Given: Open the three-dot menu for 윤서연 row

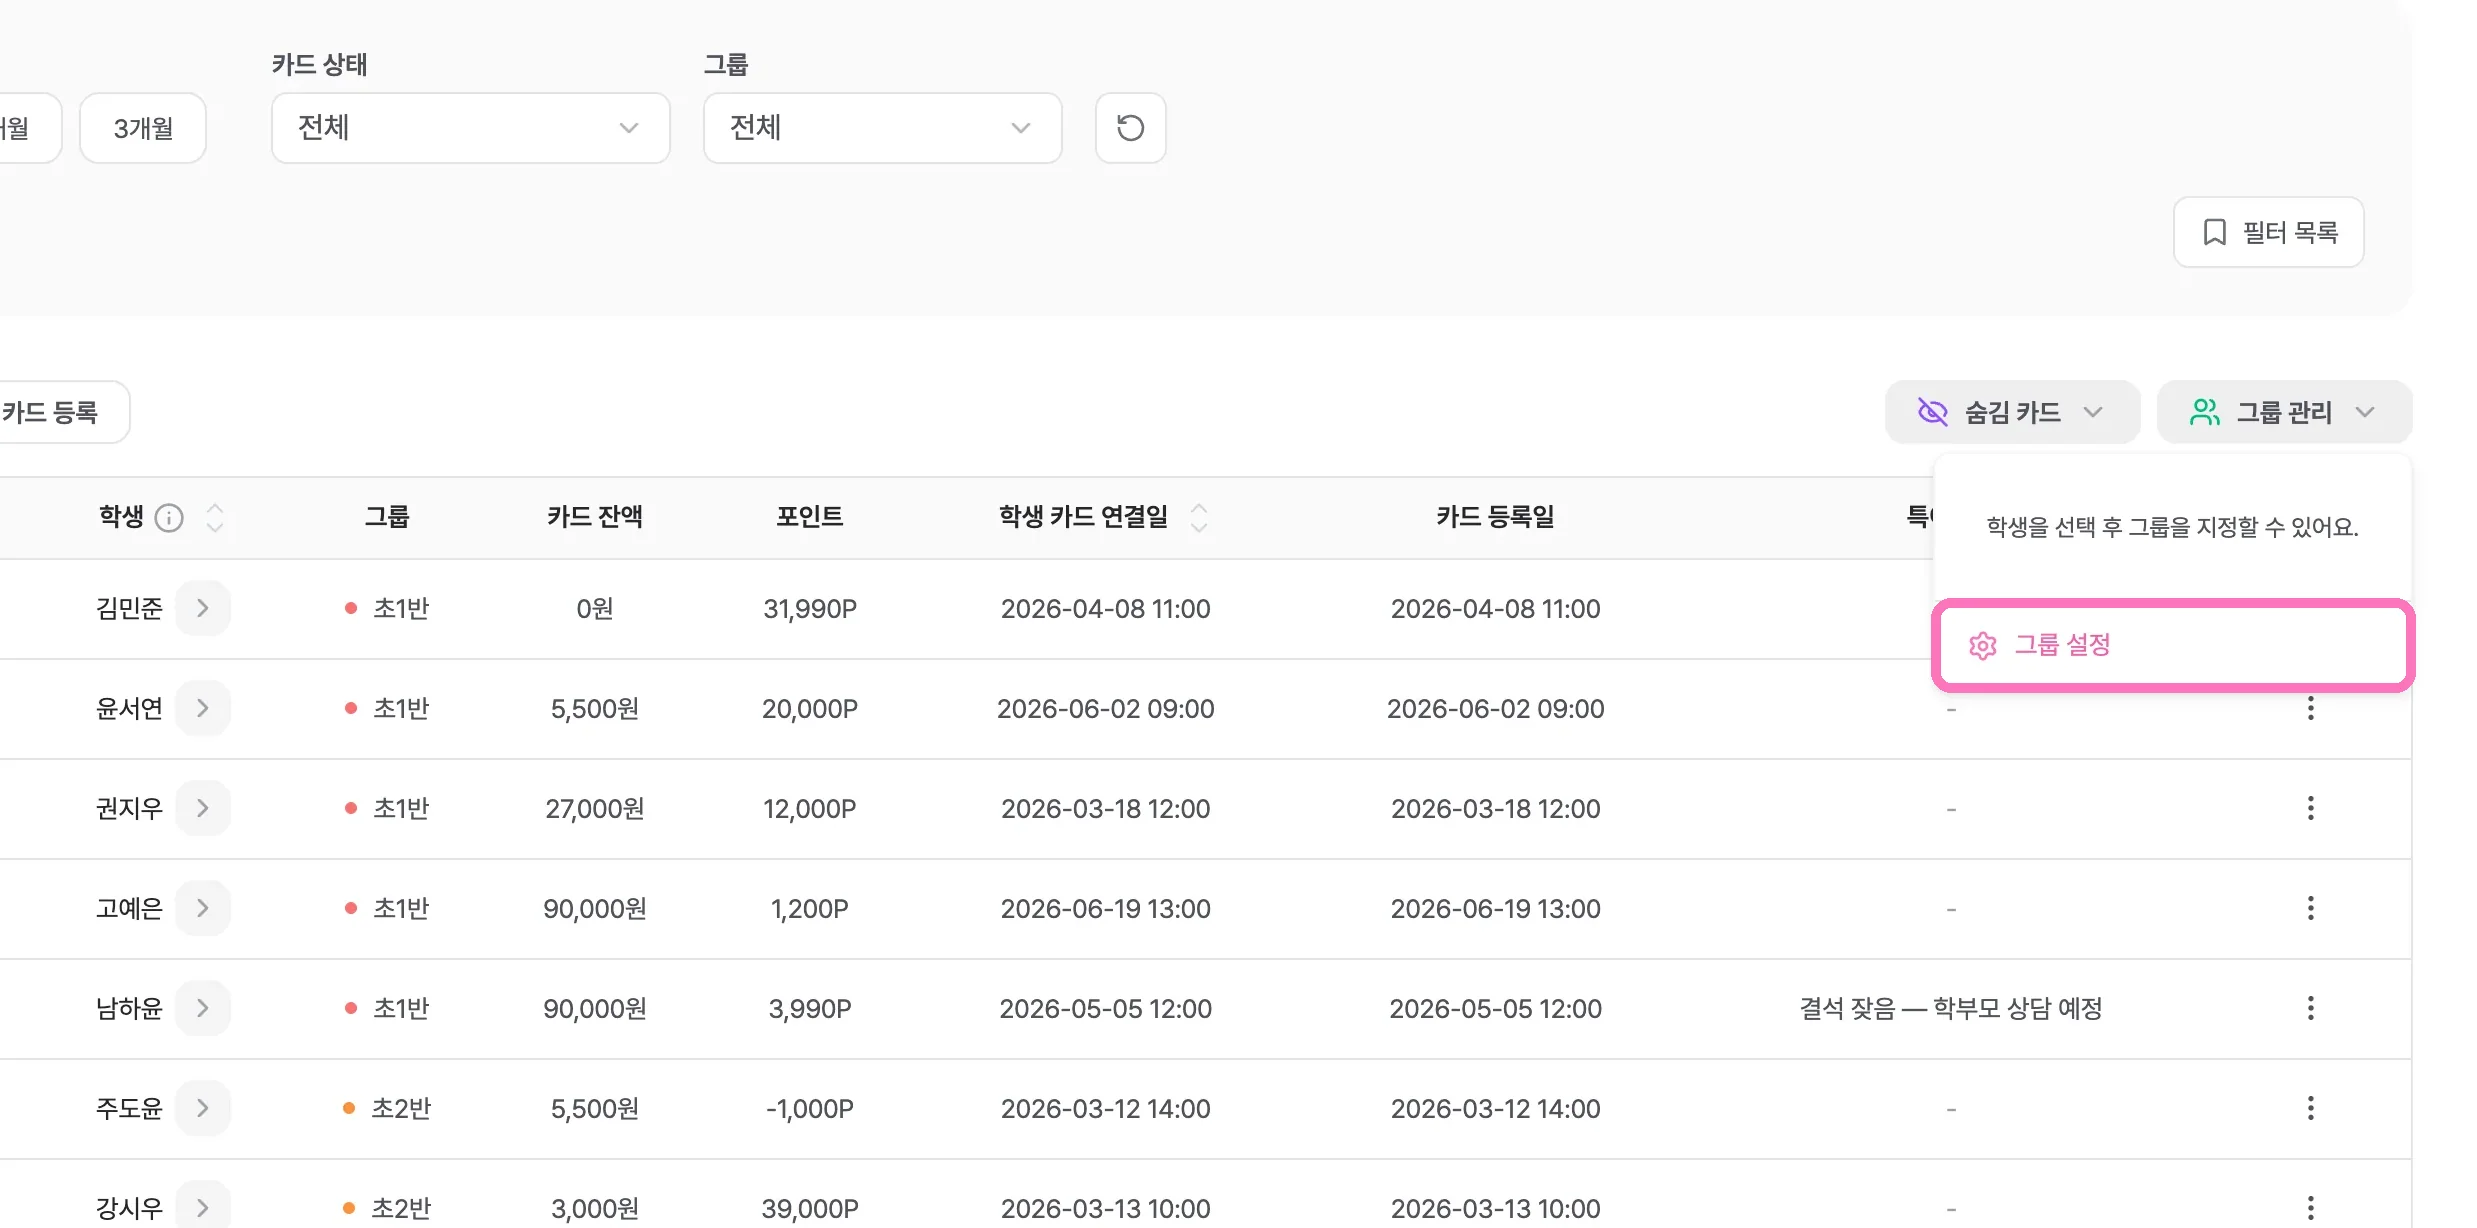Looking at the screenshot, I should pyautogui.click(x=2310, y=708).
